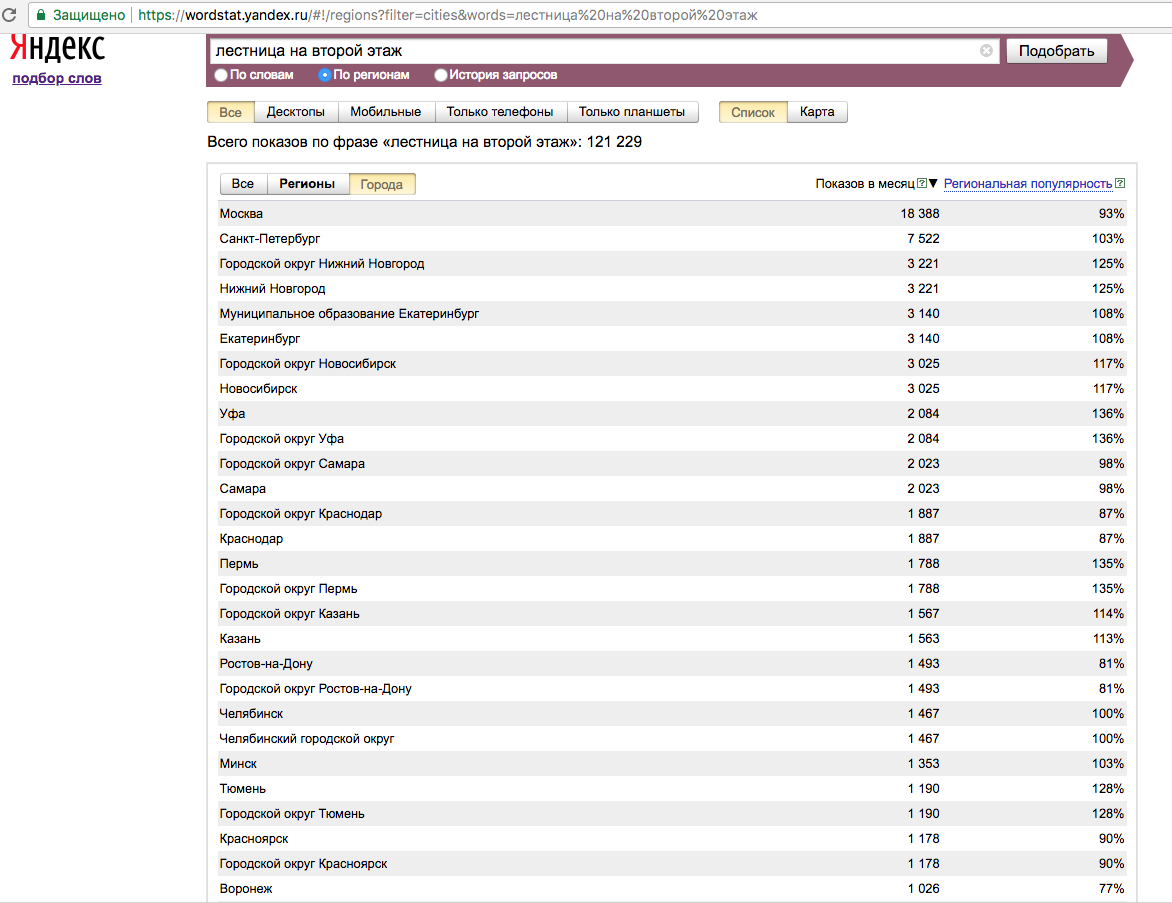Toggle sort arrow next to Показов в месяц
Viewport: 1172px width, 903px height.
tap(934, 184)
